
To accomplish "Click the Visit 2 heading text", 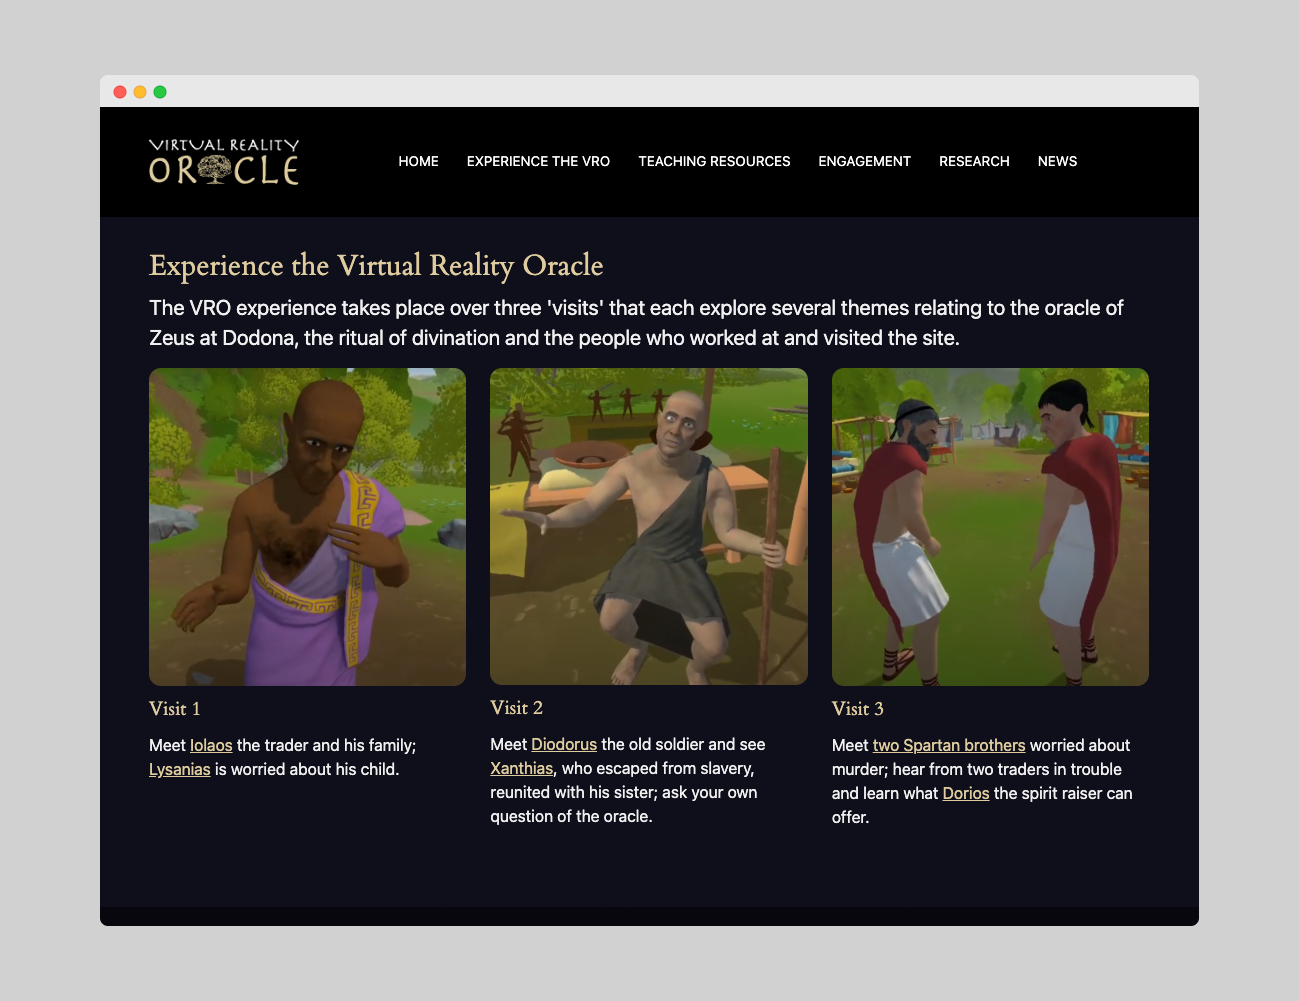I will (x=516, y=708).
